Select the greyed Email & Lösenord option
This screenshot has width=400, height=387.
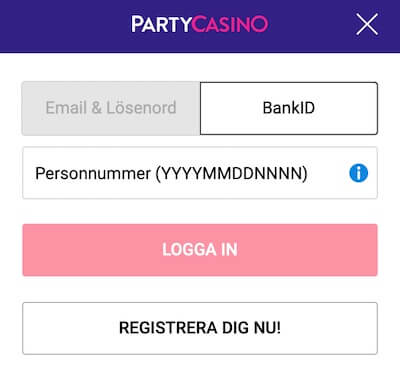click(x=111, y=108)
